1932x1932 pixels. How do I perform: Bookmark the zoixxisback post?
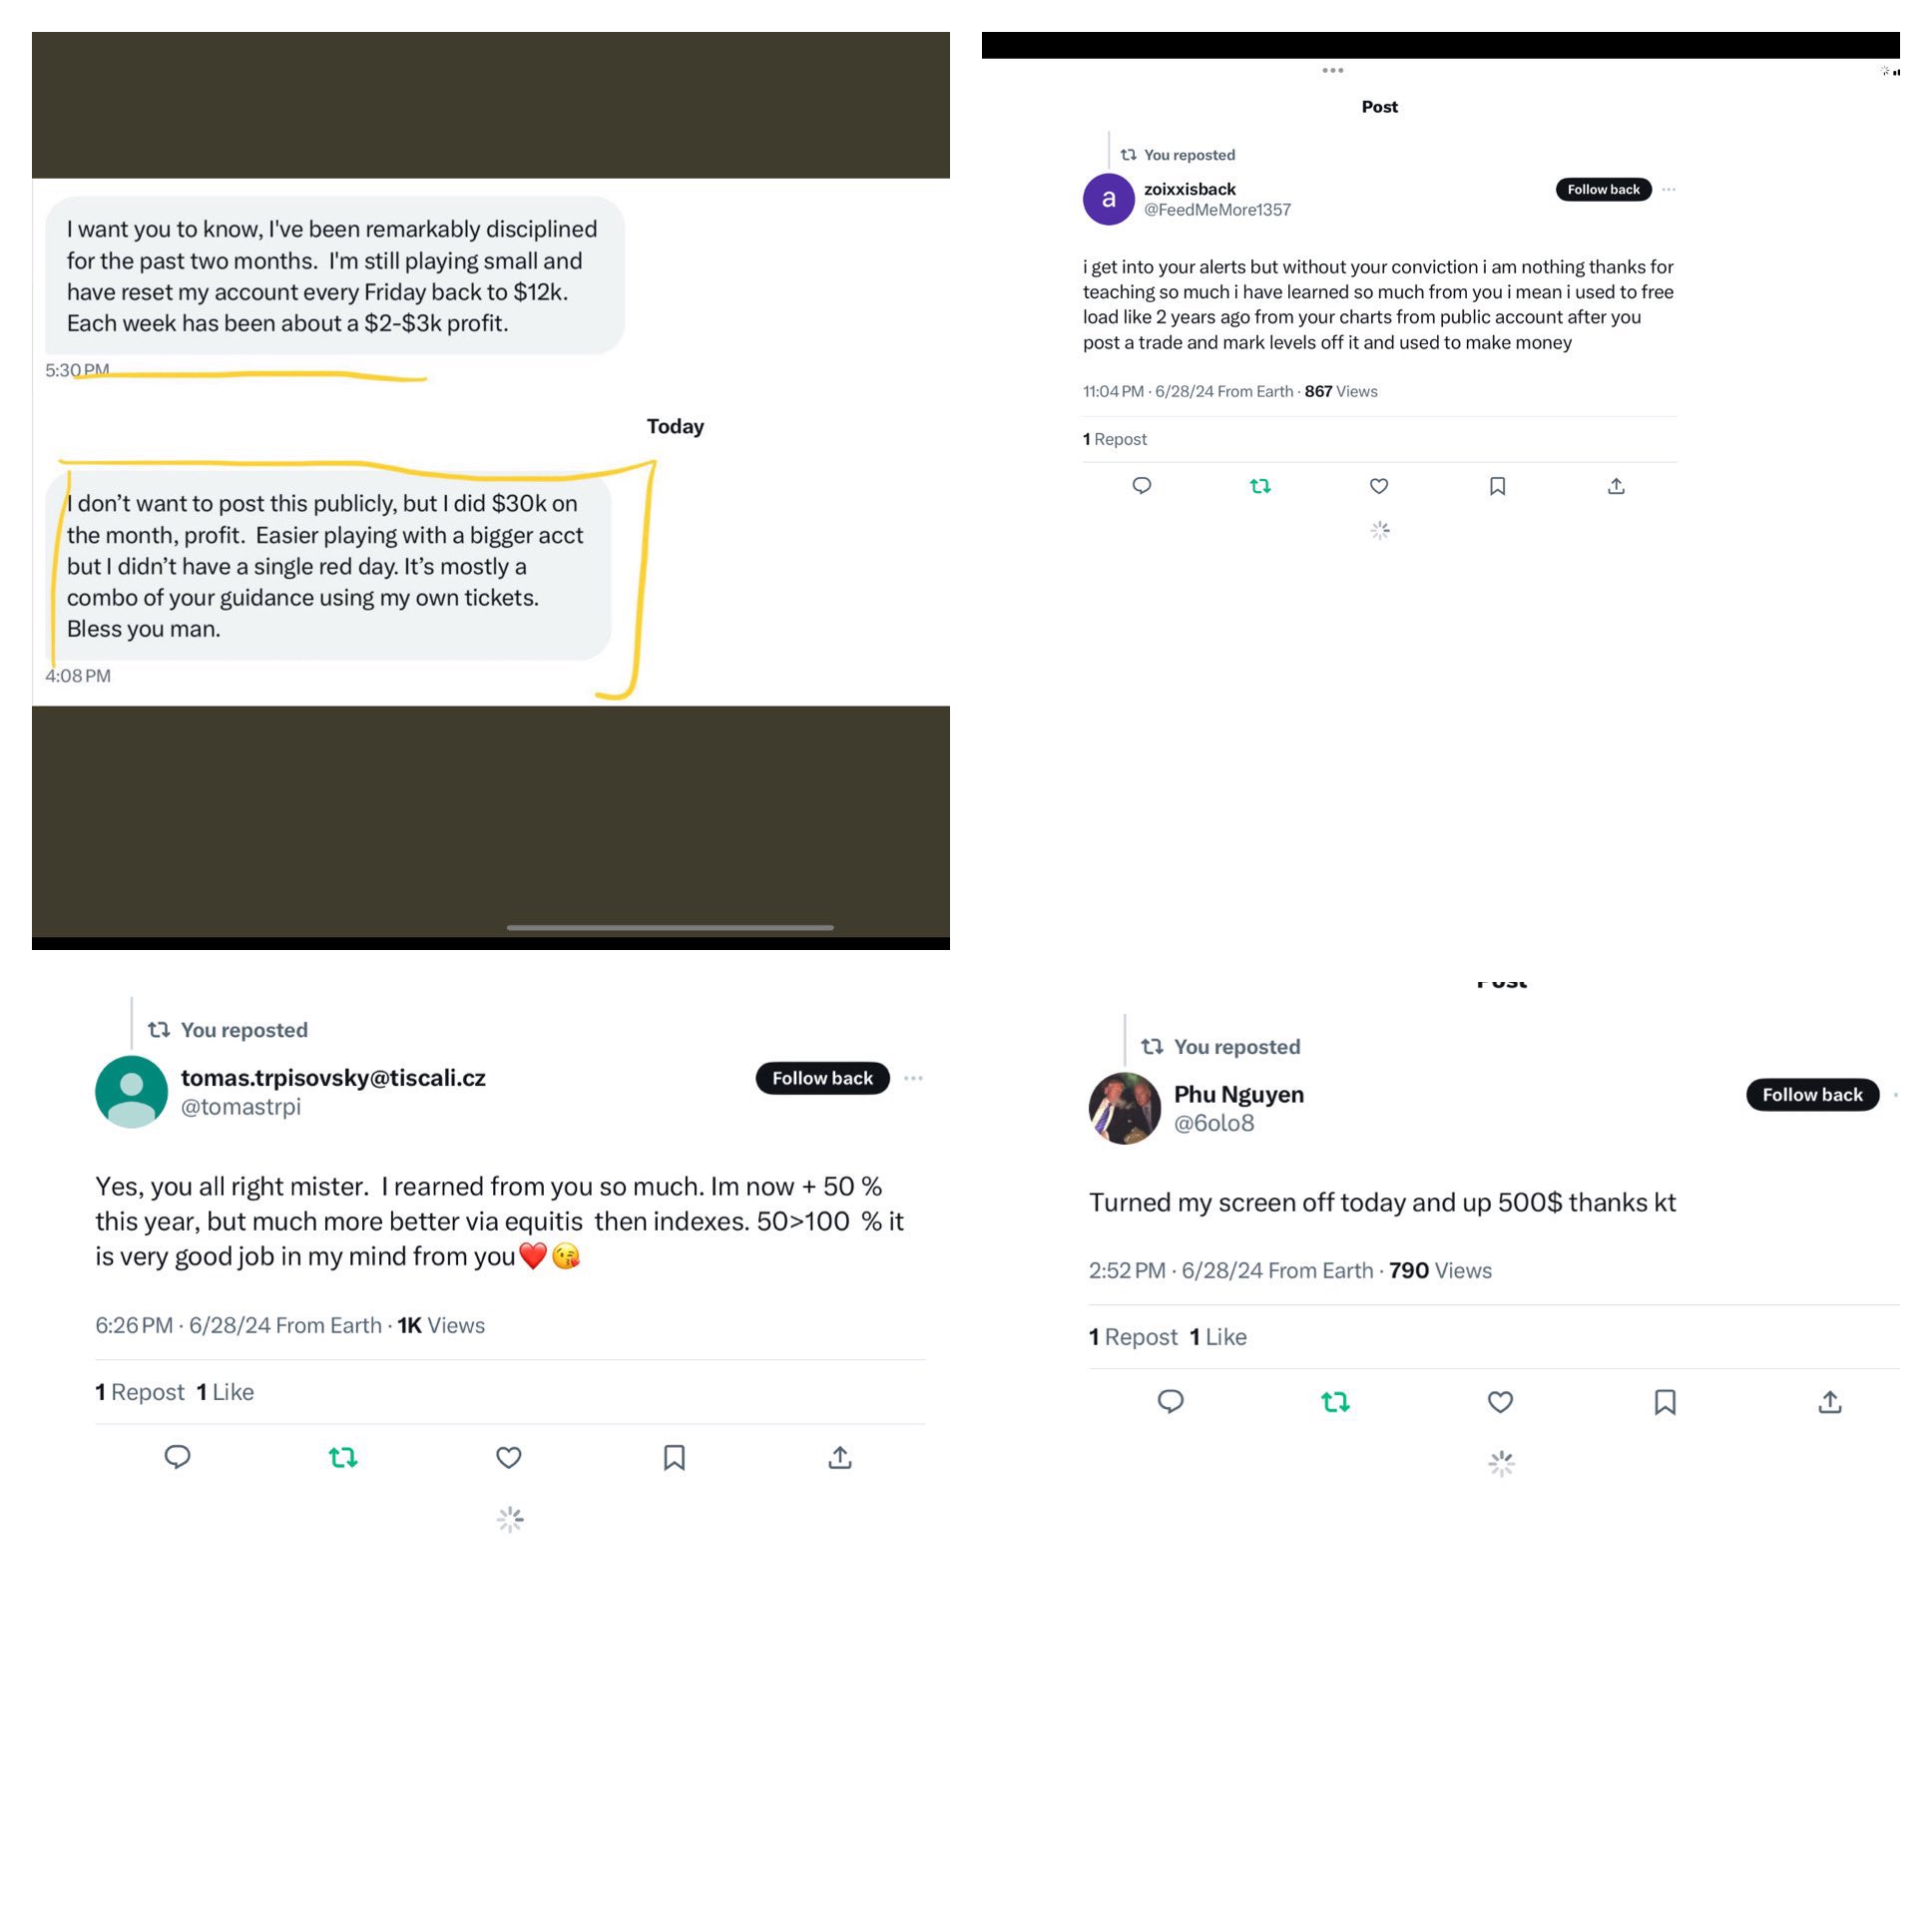(x=1497, y=486)
